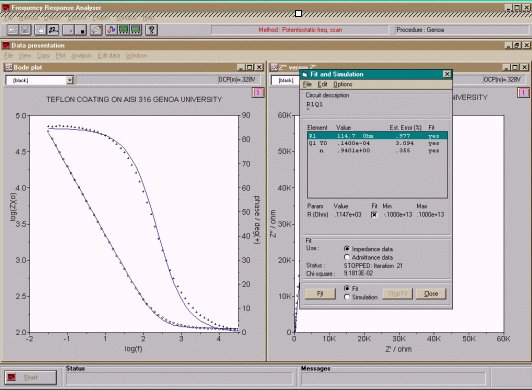Click the Fit button in the dialog
Image resolution: width=532 pixels, height=390 pixels.
pyautogui.click(x=320, y=294)
